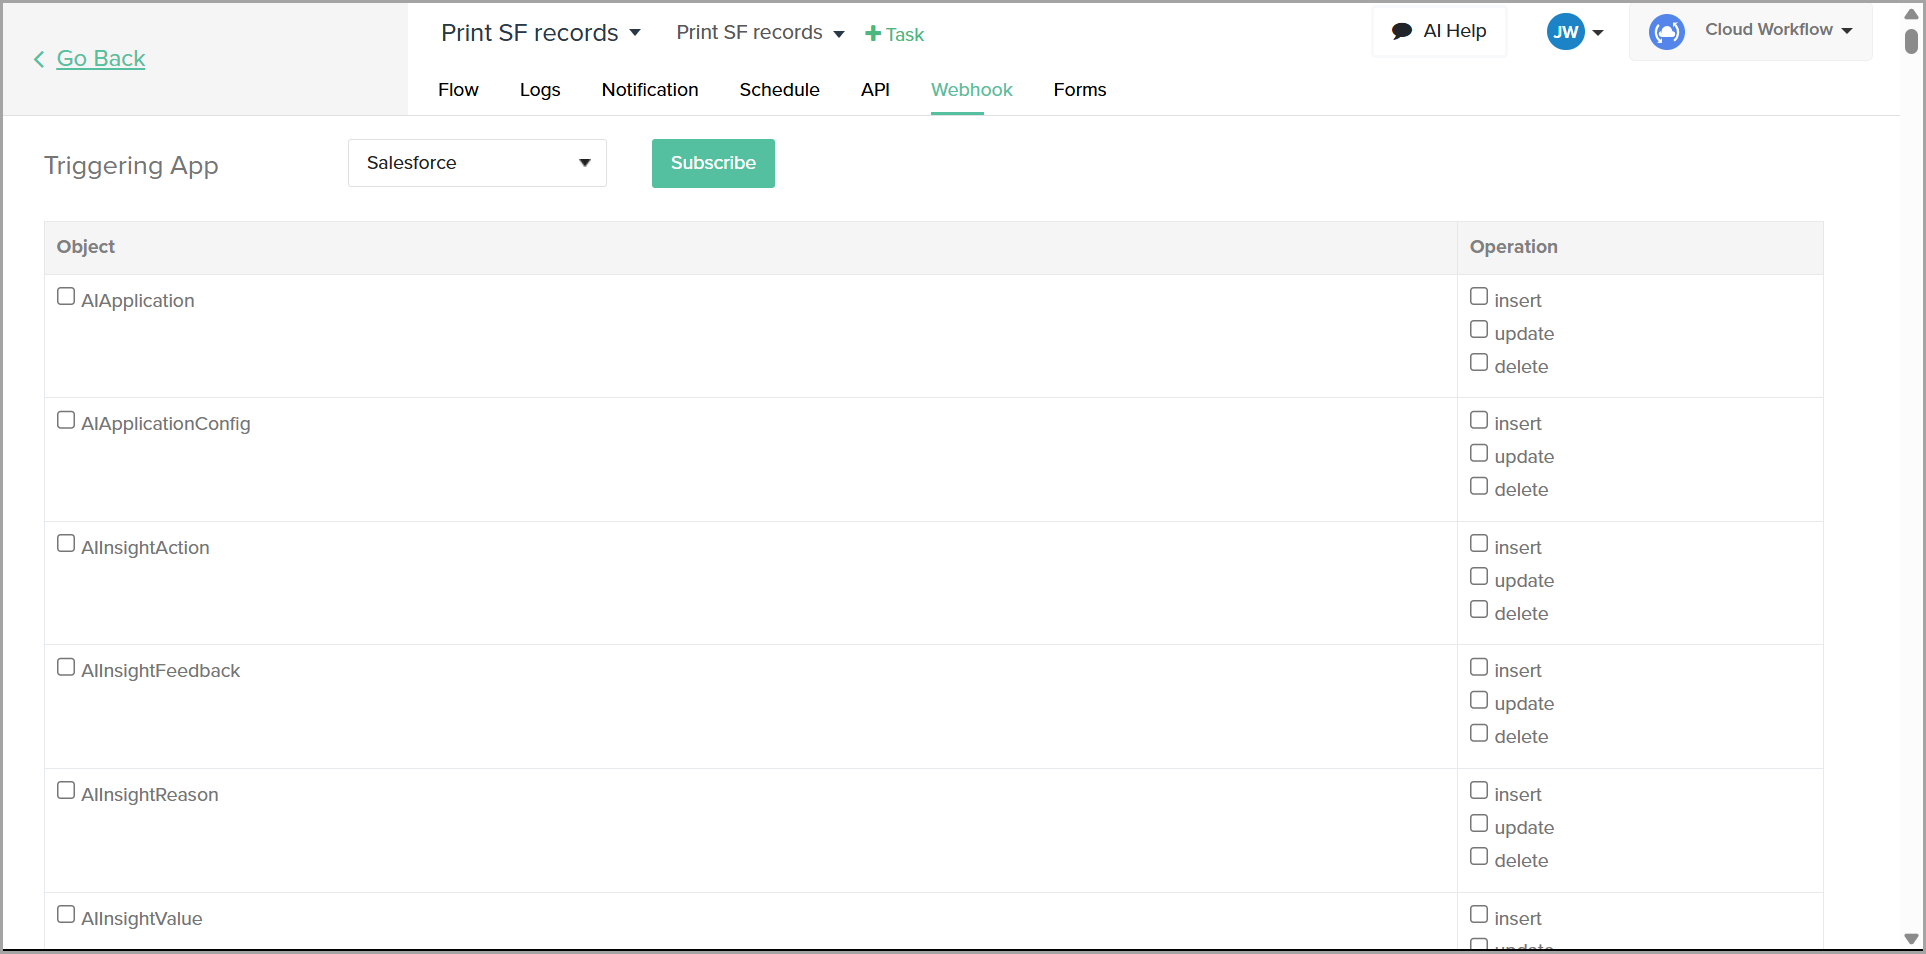This screenshot has height=954, width=1926.
Task: Follow the Go Back link
Action: click(x=101, y=59)
